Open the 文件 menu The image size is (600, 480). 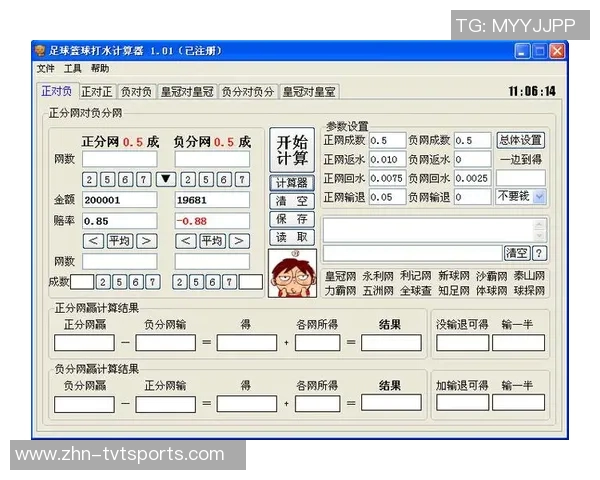[46, 69]
